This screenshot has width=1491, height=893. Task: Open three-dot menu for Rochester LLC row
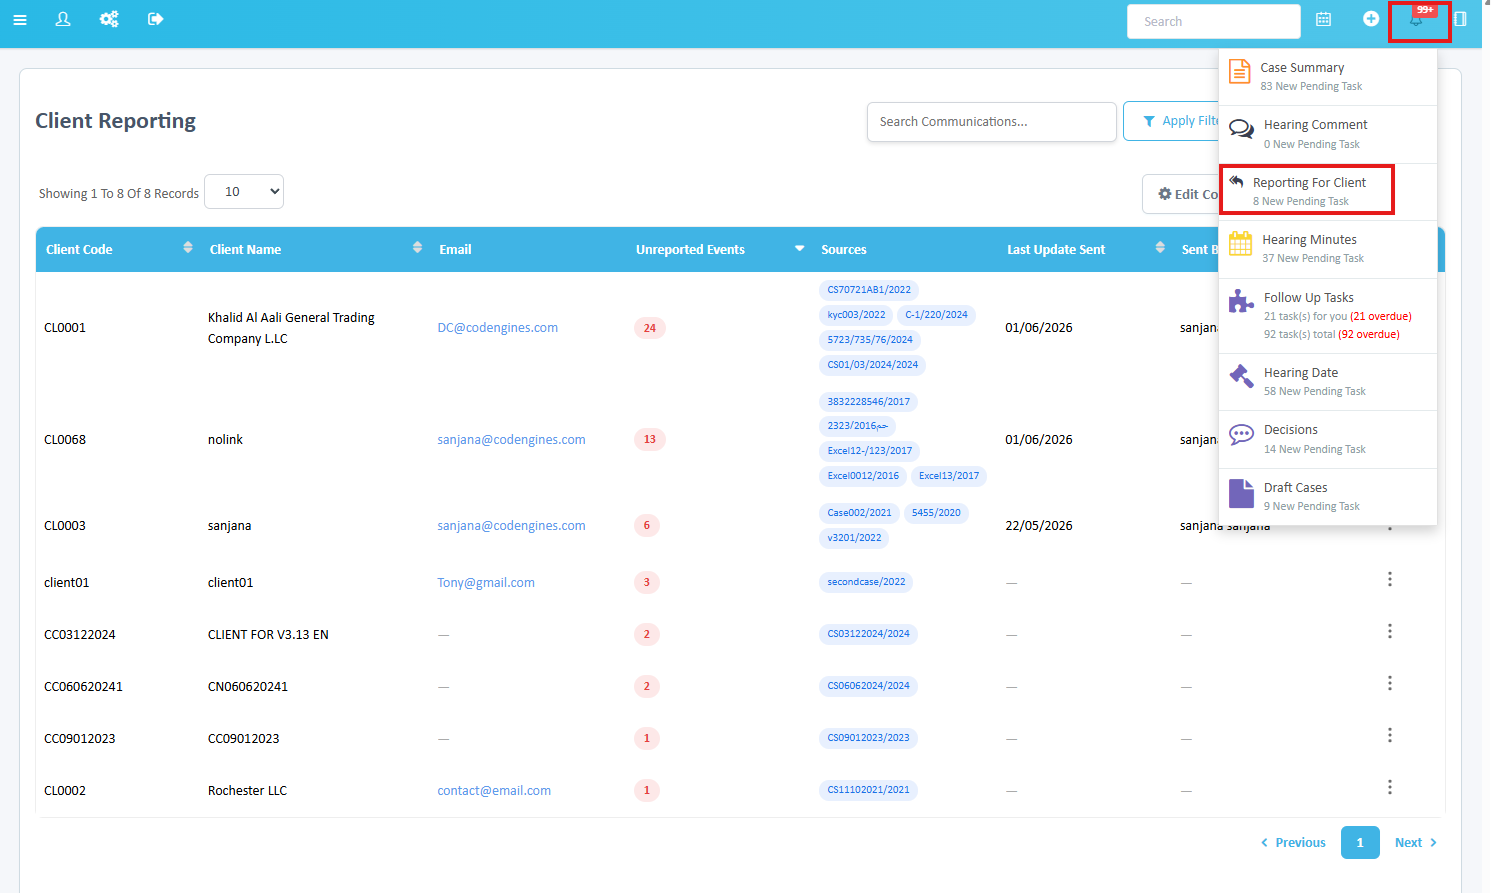point(1390,787)
